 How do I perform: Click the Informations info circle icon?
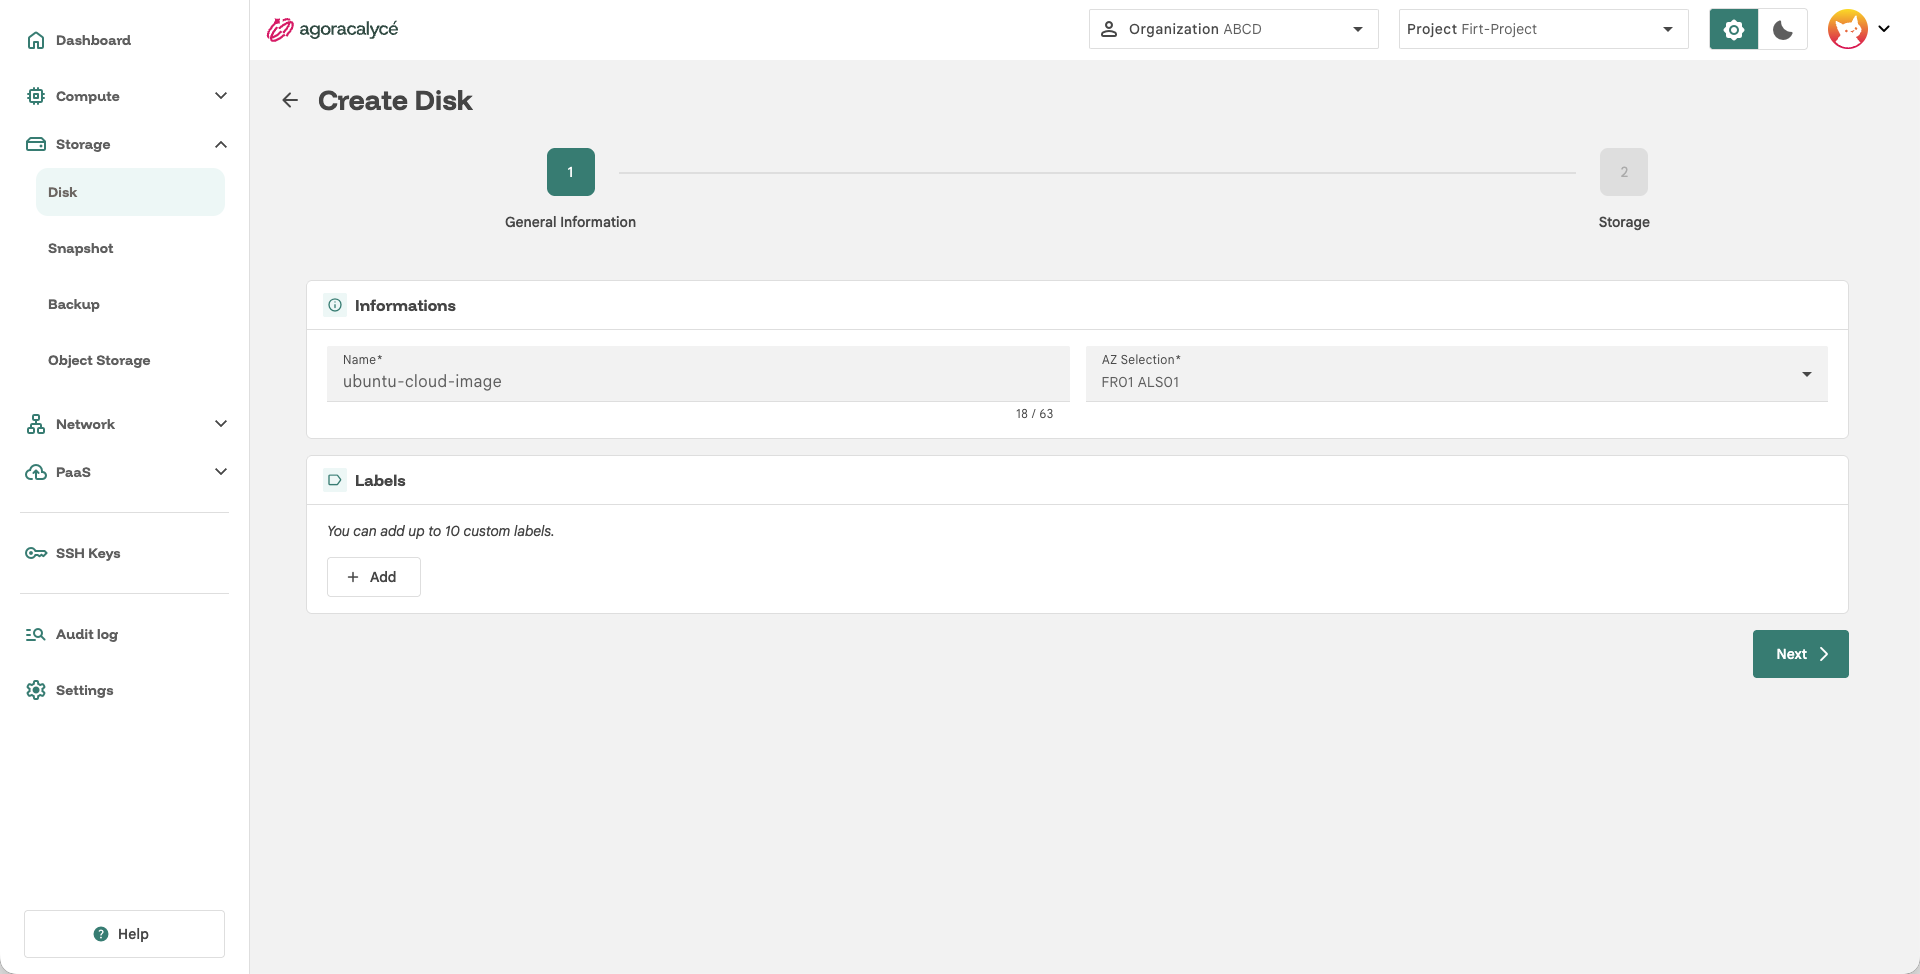(x=335, y=305)
